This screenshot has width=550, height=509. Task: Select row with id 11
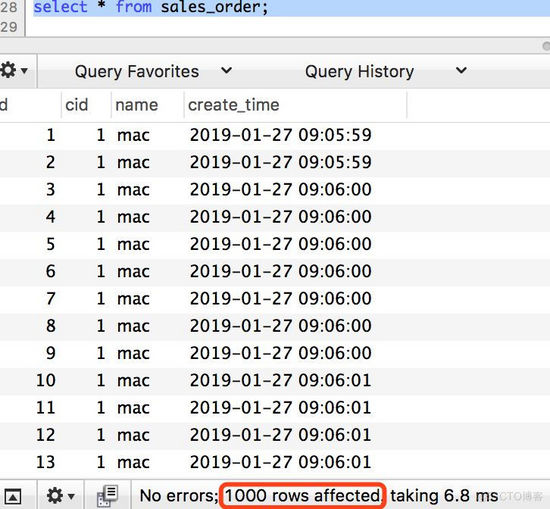coord(275,408)
